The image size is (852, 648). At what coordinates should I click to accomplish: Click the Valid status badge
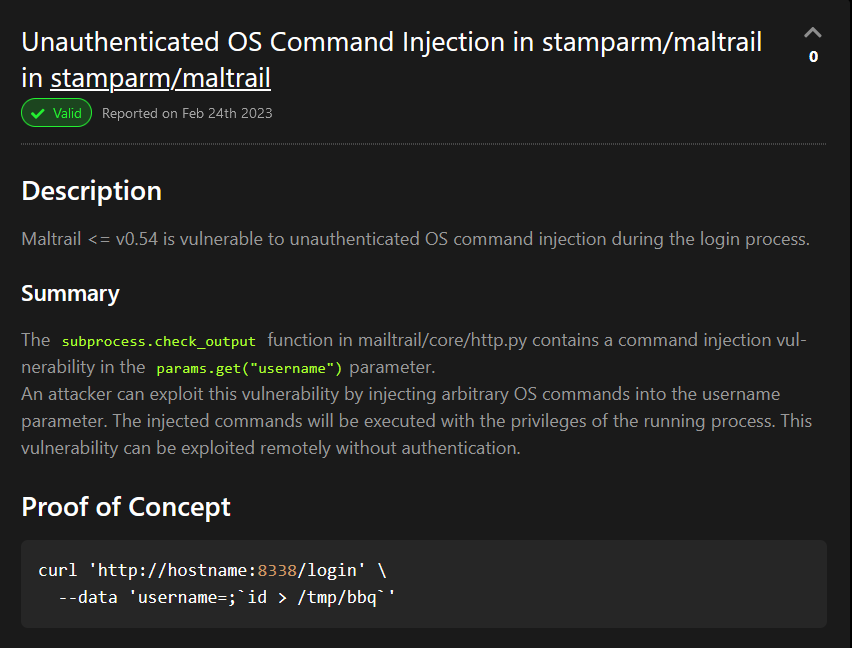pos(57,113)
